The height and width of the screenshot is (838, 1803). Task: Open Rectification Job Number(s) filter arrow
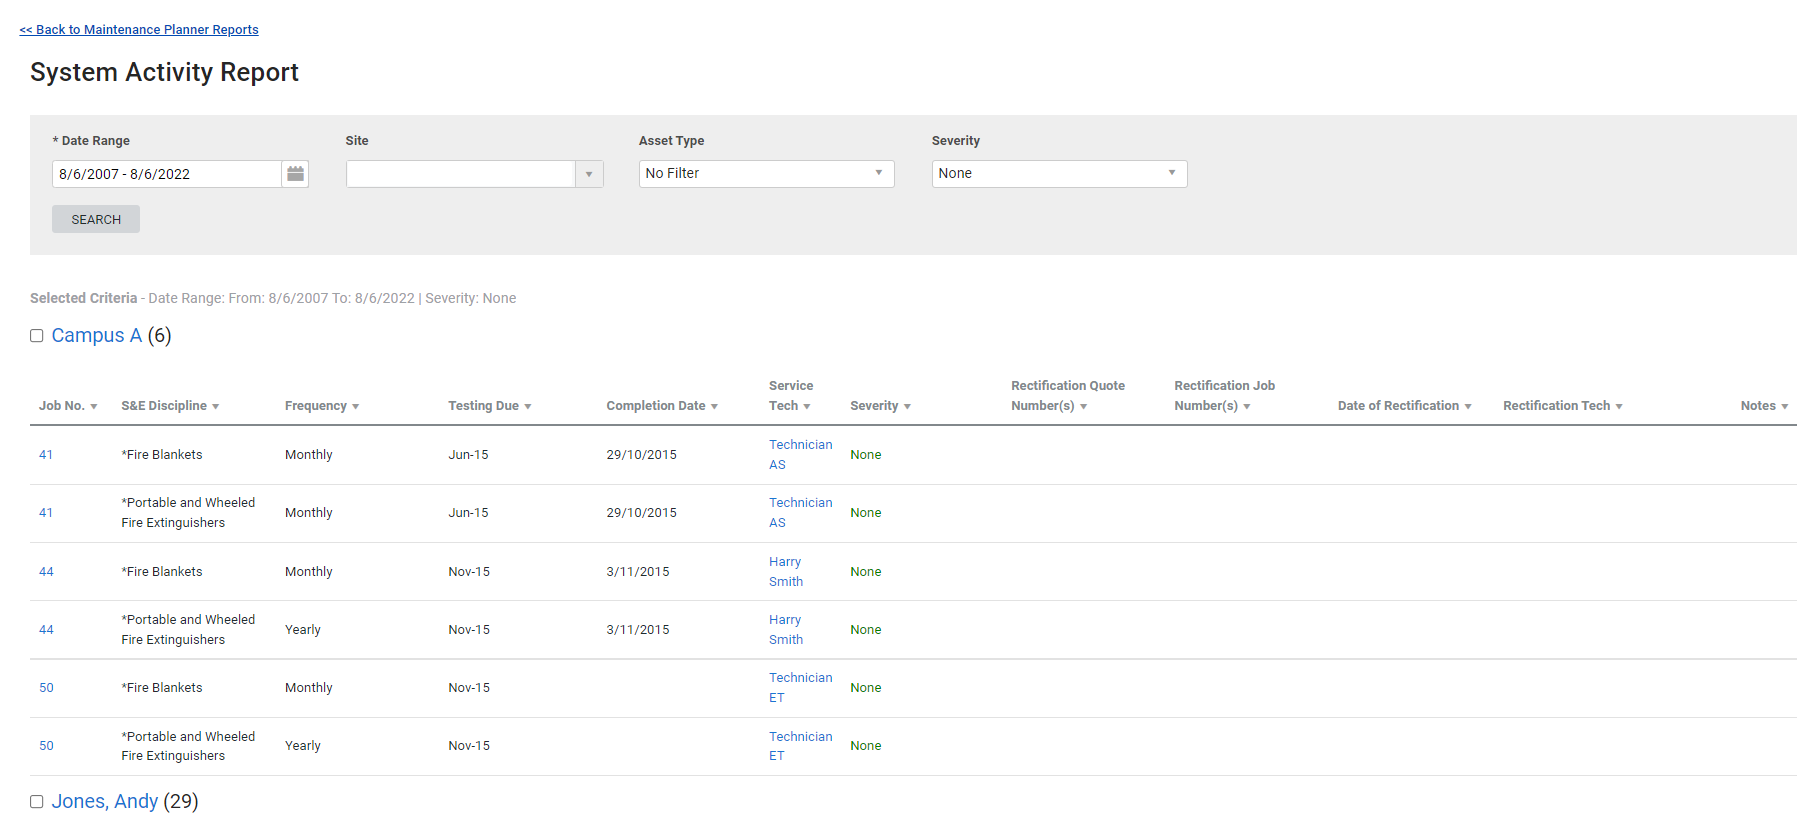pos(1247,407)
